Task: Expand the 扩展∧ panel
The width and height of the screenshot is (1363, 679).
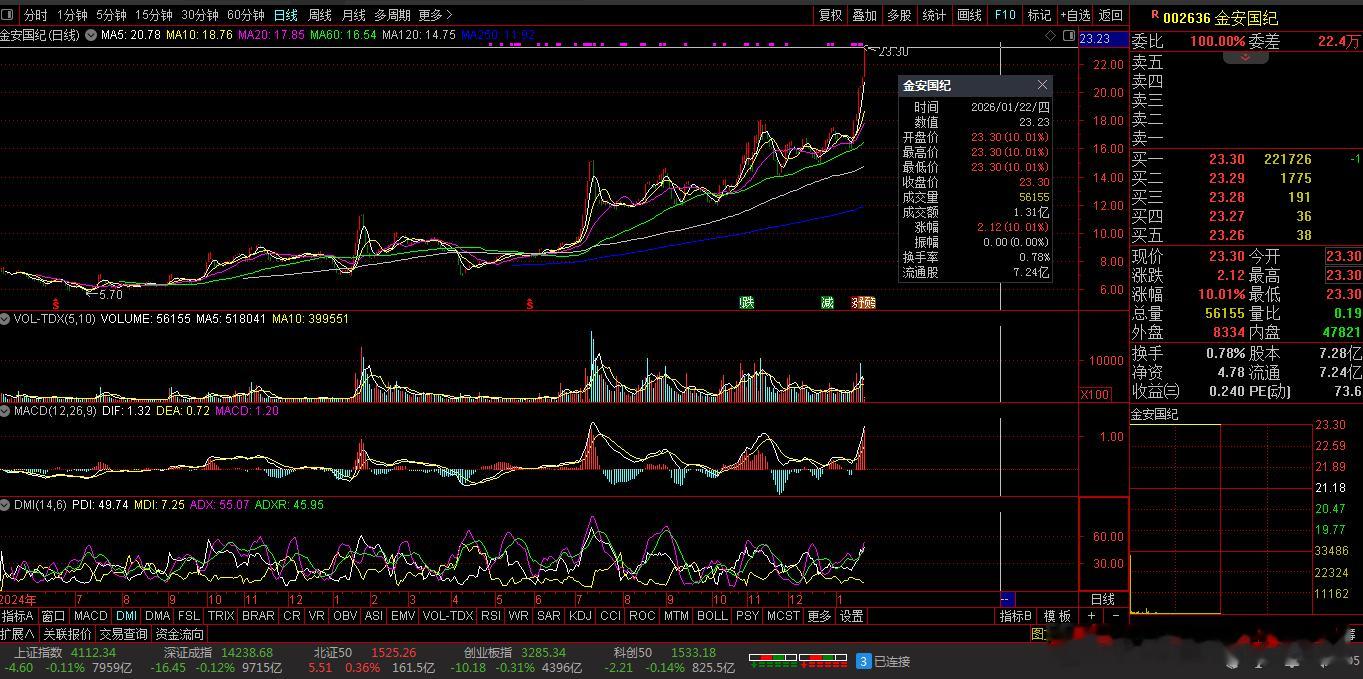Action: coord(18,634)
